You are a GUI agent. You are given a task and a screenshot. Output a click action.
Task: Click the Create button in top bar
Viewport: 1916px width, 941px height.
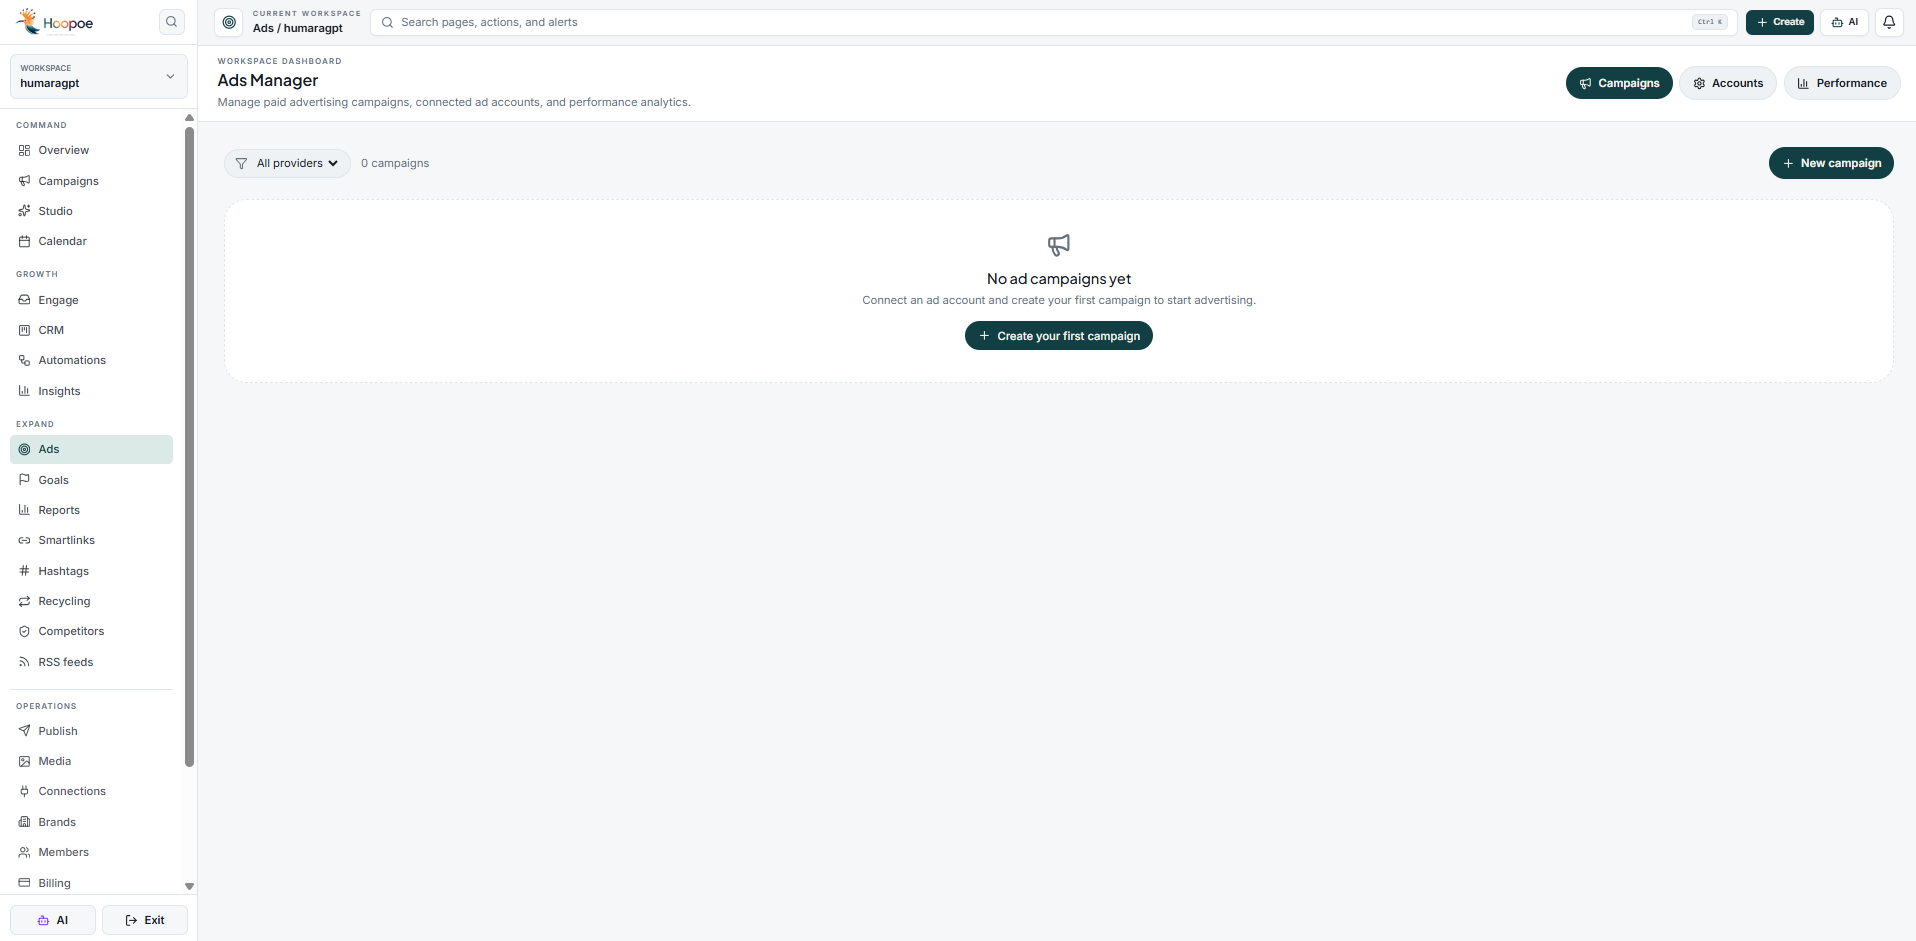pos(1780,22)
